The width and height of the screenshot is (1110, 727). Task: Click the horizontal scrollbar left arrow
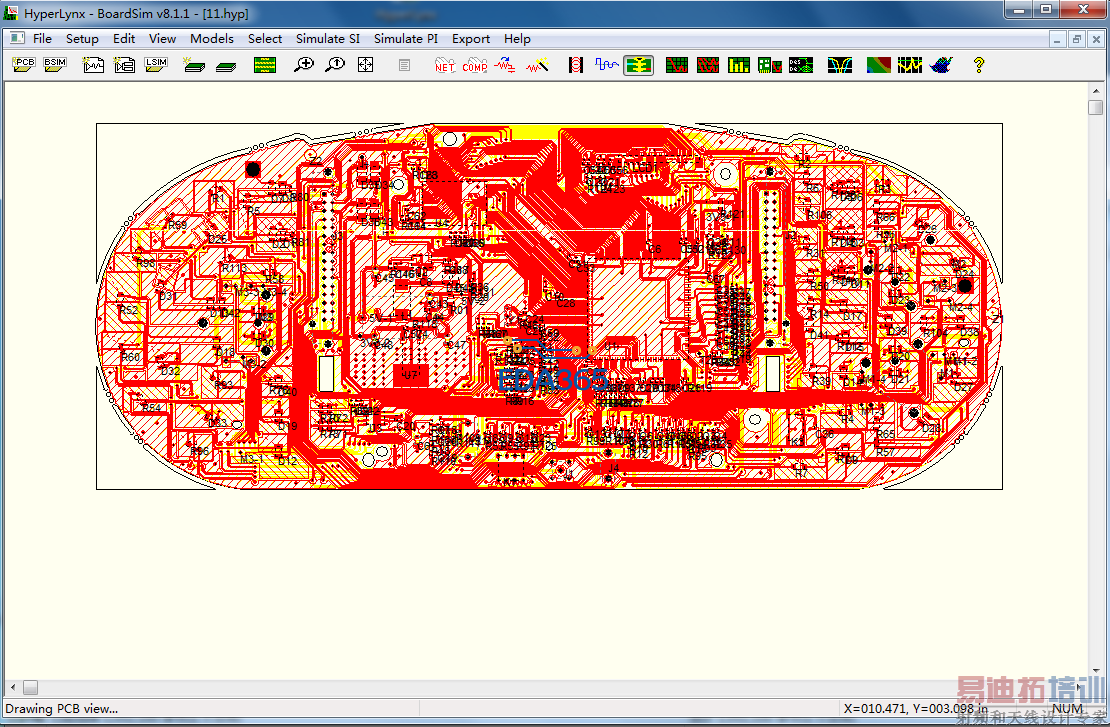[x=13, y=688]
